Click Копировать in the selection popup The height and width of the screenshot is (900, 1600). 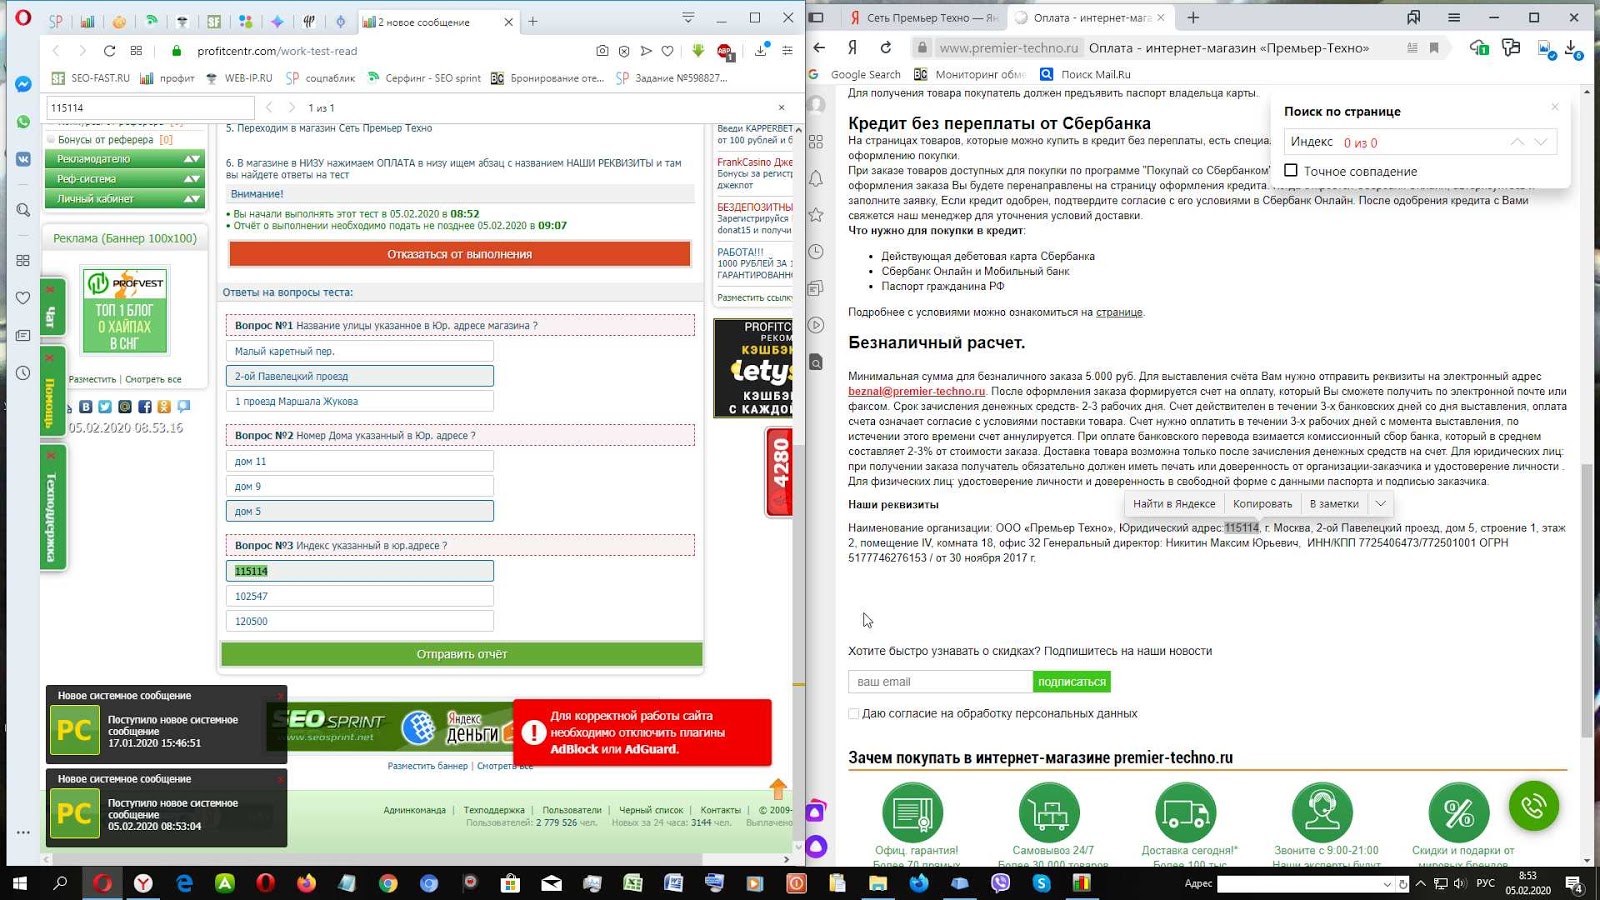(x=1262, y=504)
